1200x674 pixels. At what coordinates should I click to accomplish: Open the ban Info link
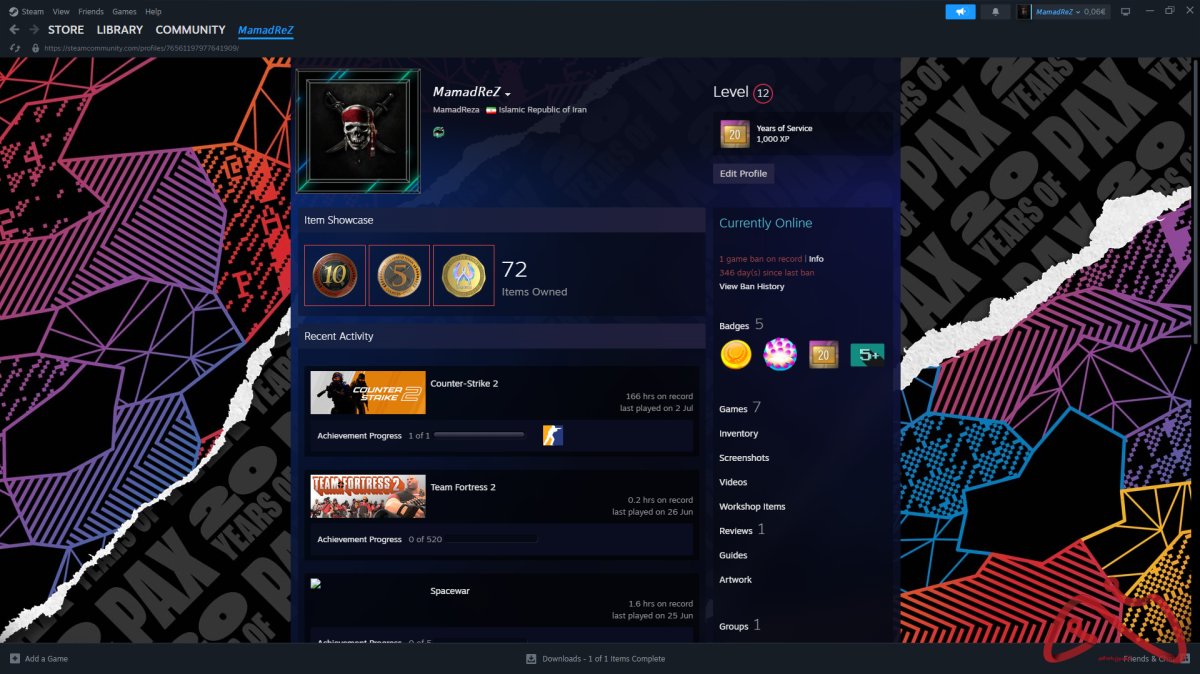[816, 259]
